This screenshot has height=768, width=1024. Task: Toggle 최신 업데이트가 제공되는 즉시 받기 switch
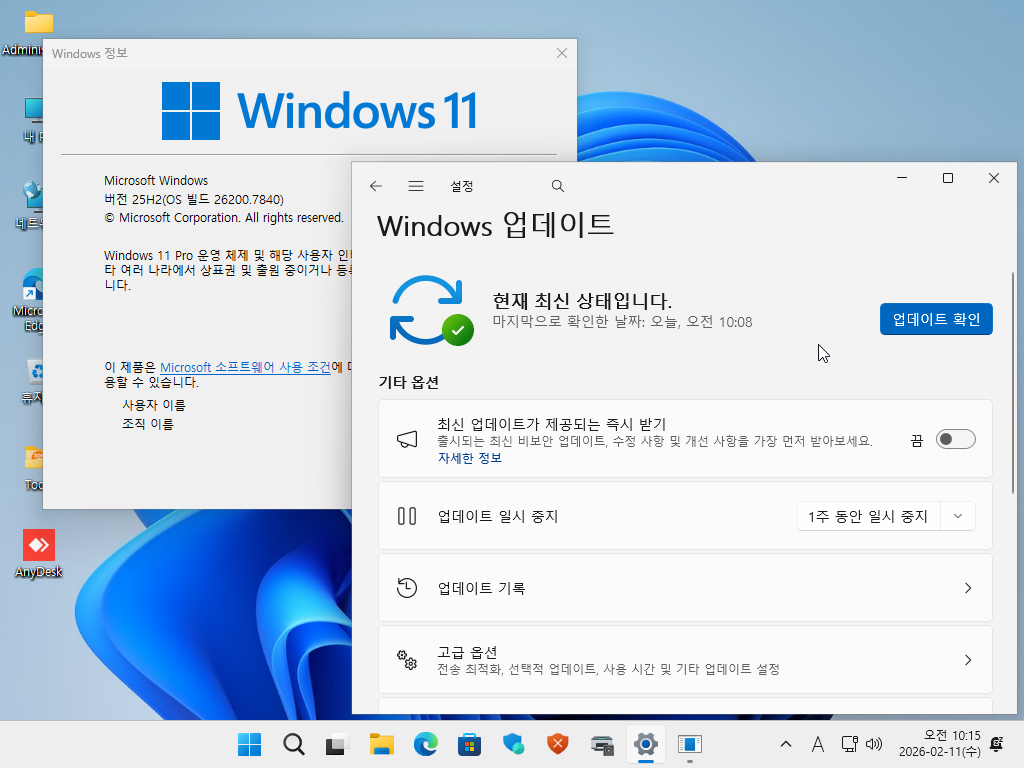pyautogui.click(x=955, y=440)
